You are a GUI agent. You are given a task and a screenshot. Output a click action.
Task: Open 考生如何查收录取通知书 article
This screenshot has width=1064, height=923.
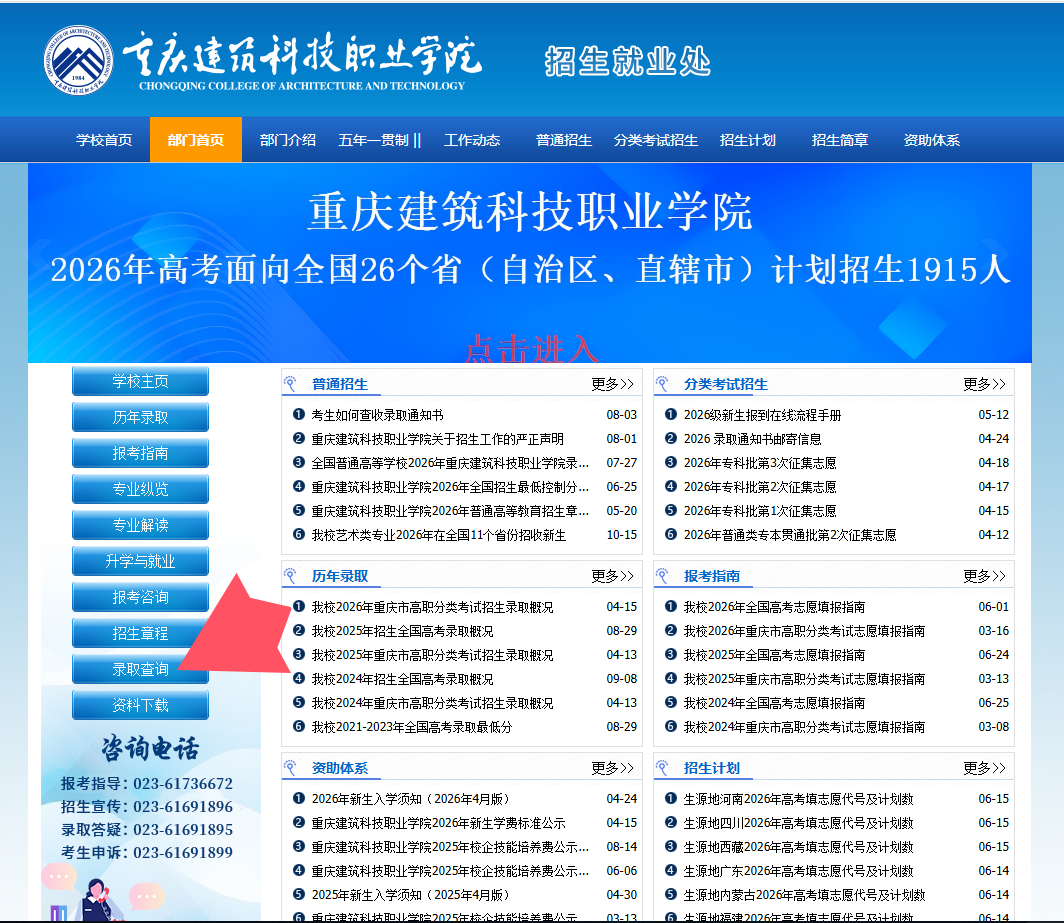tap(377, 415)
